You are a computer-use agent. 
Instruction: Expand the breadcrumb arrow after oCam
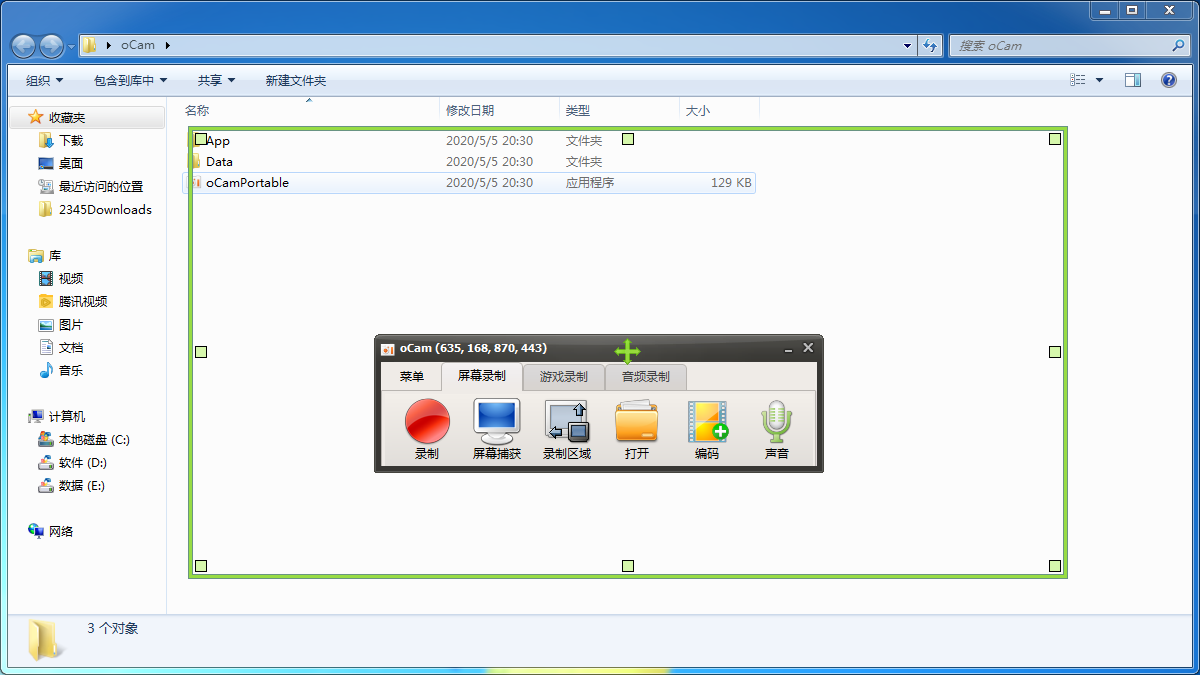coord(166,45)
